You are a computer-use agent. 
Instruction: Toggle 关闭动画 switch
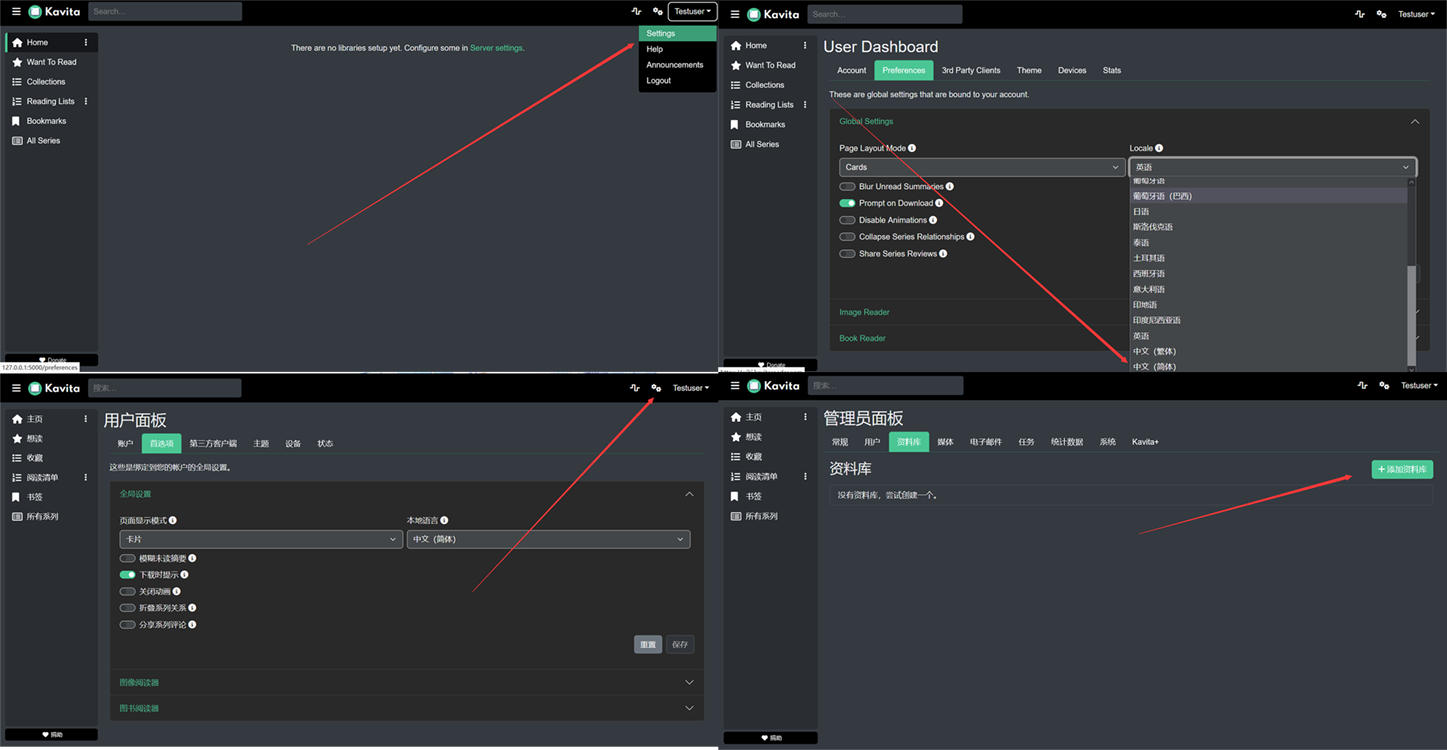(127, 592)
